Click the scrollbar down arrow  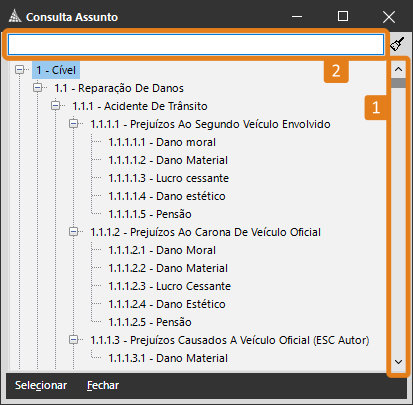point(398,362)
